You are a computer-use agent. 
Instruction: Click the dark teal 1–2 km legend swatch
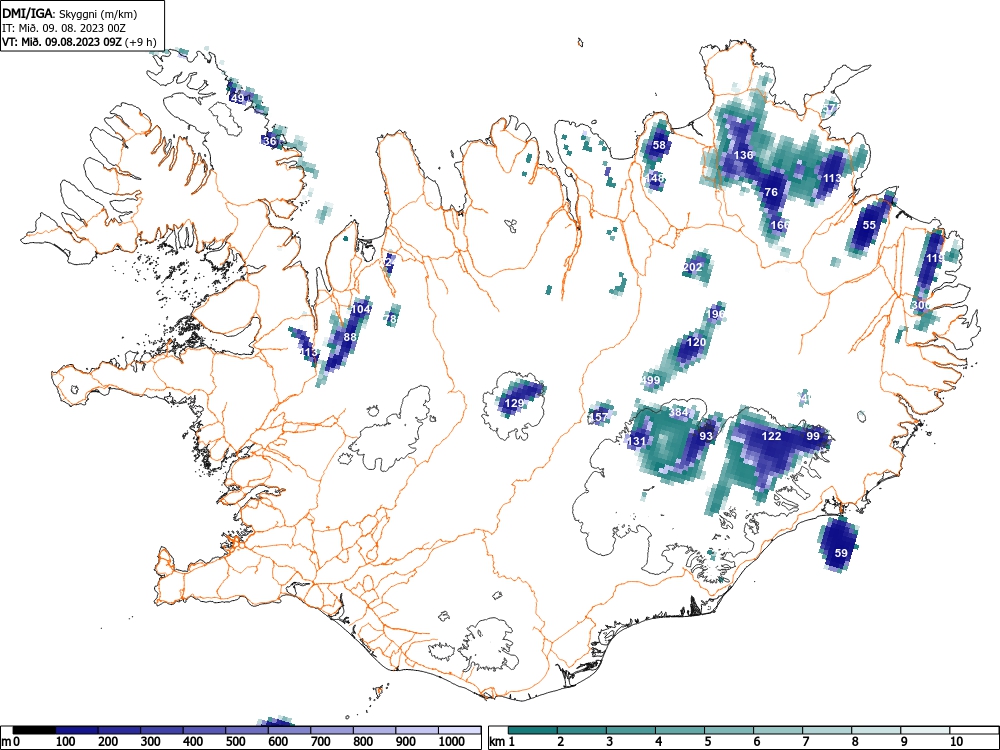533,730
